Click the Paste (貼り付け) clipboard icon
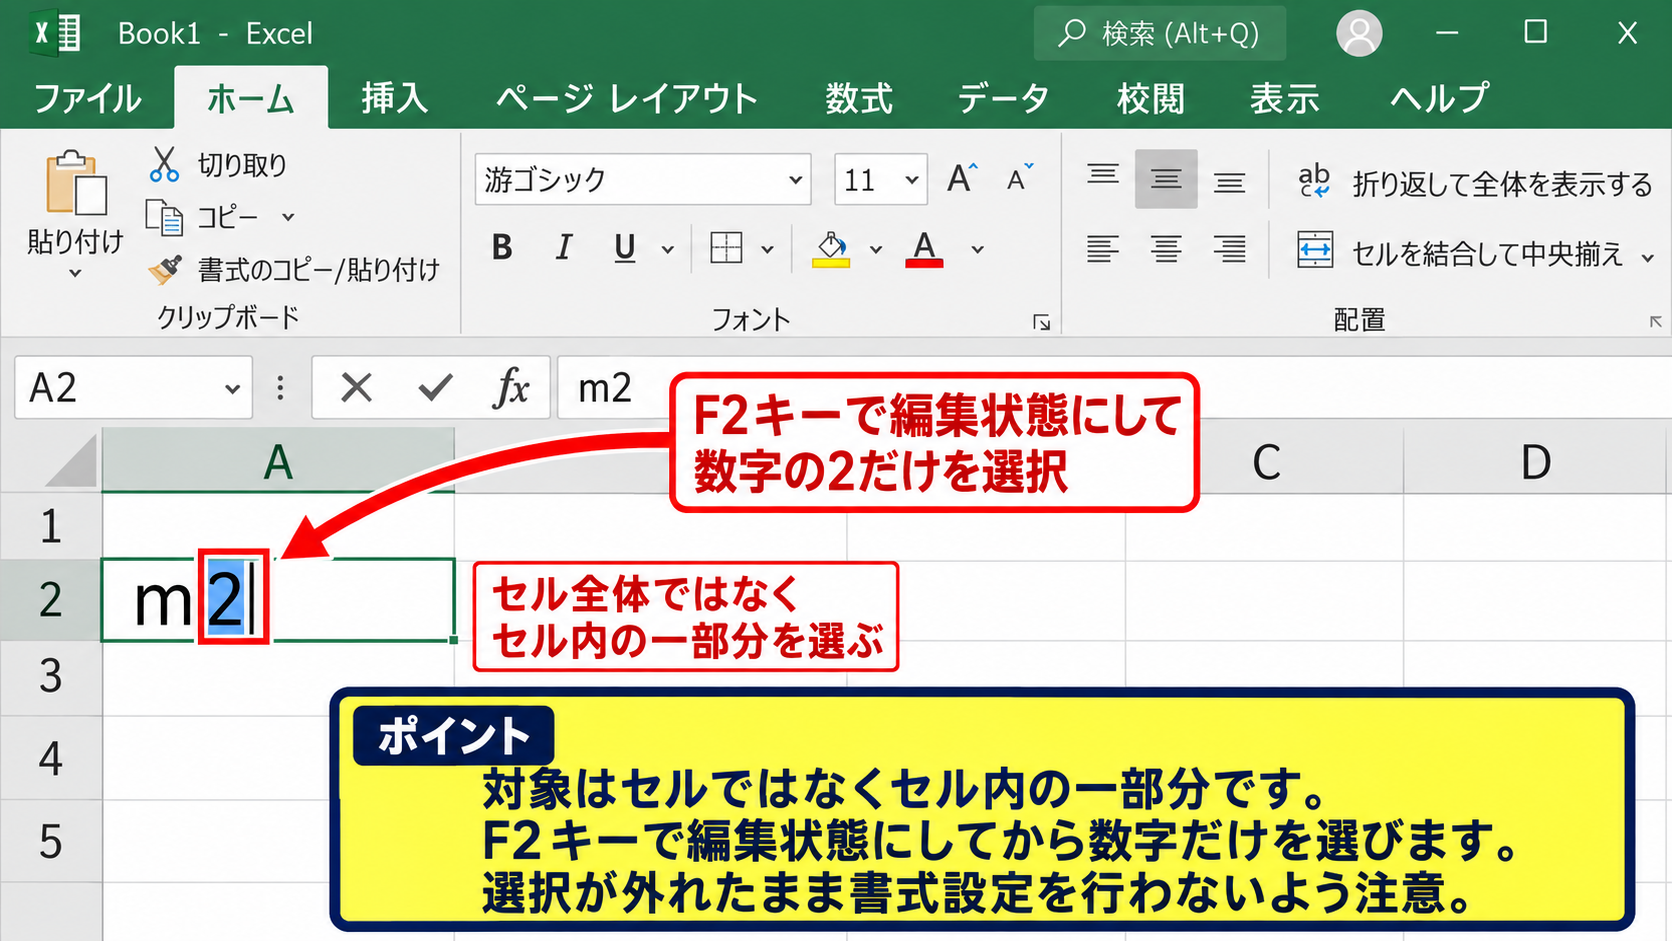 [76, 183]
